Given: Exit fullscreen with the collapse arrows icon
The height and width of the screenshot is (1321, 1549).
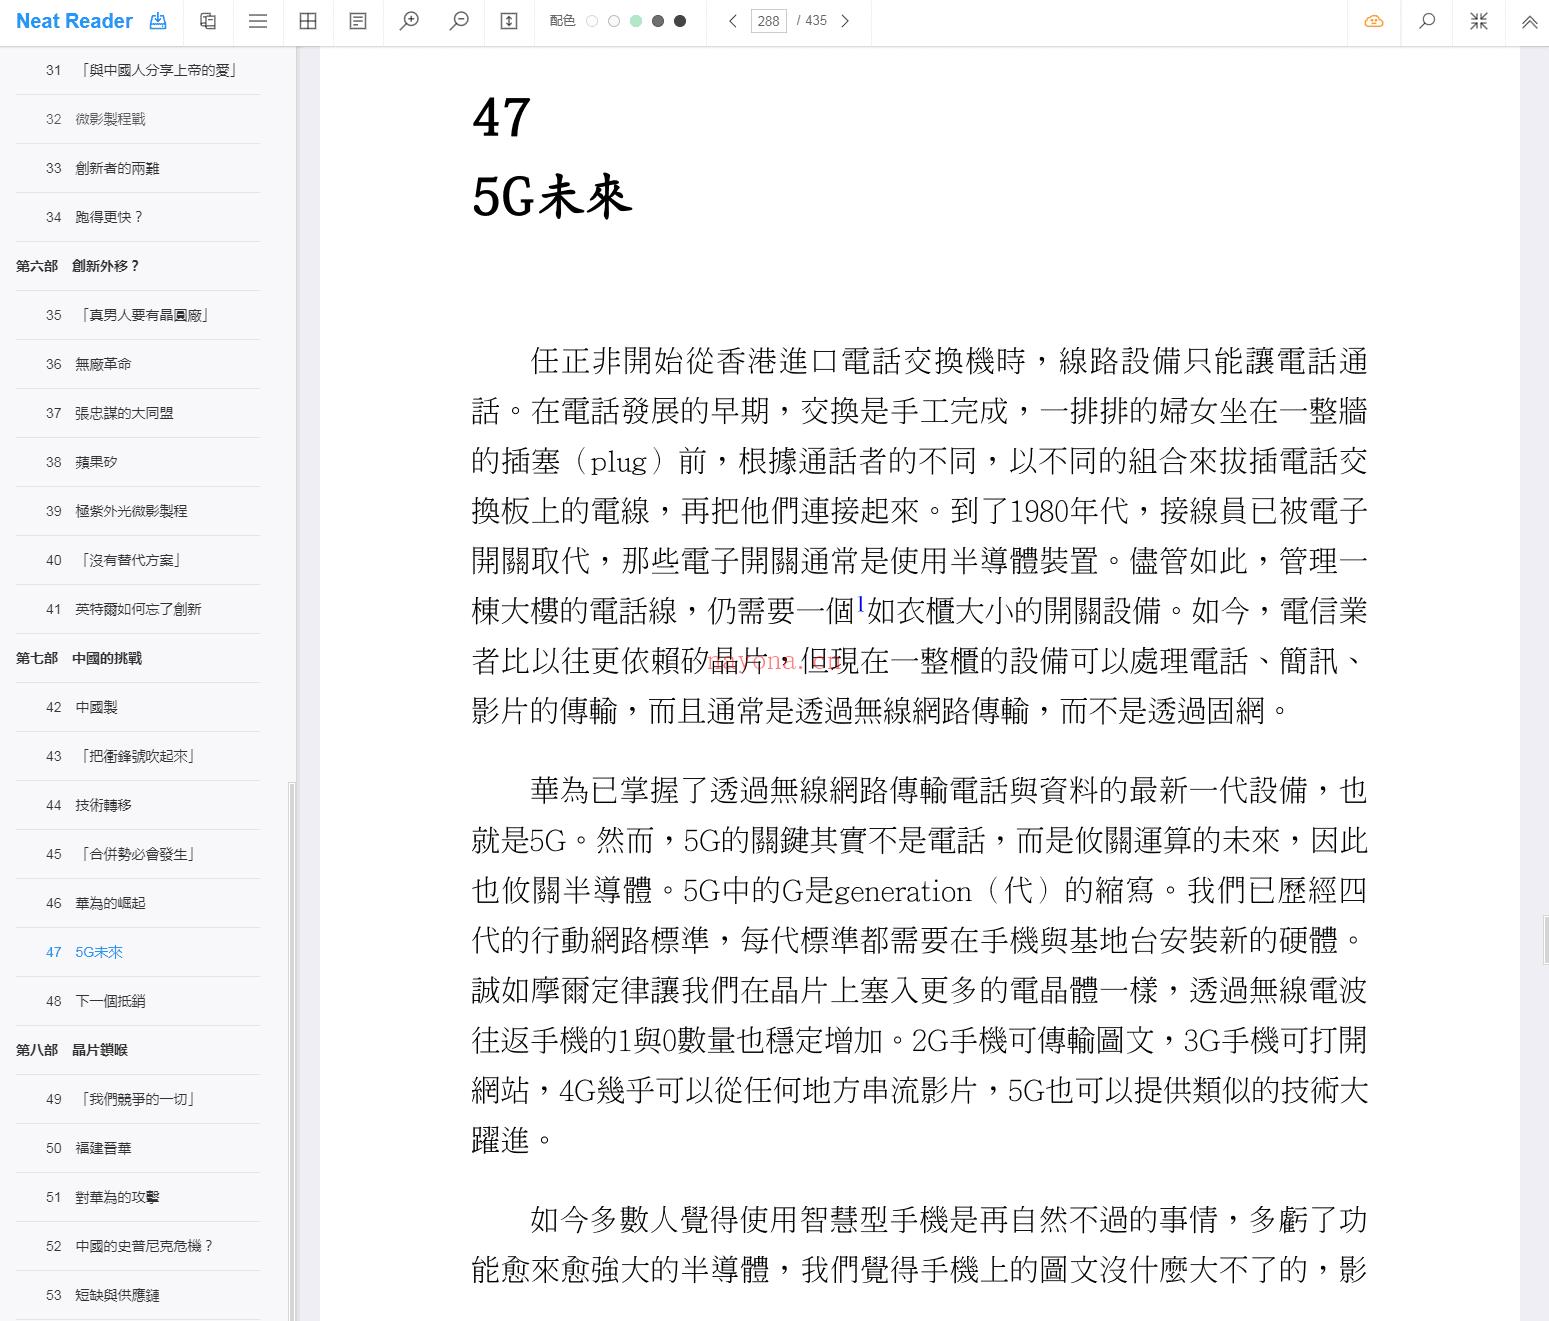Looking at the screenshot, I should [x=1479, y=21].
